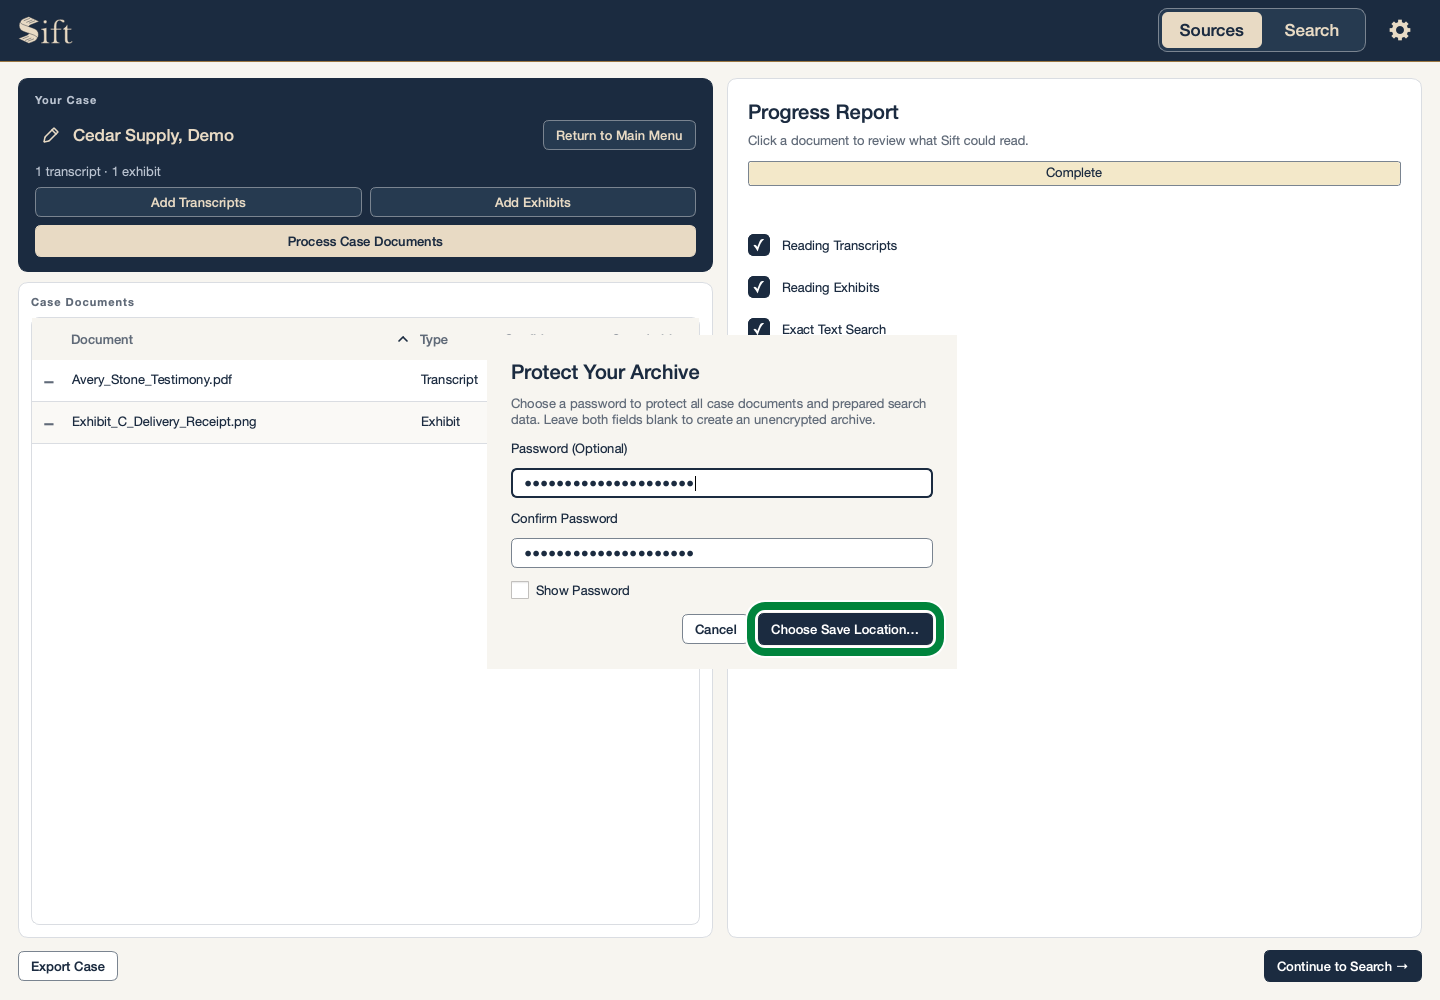Focus the Confirm Password field
Image resolution: width=1440 pixels, height=1000 pixels.
(x=722, y=553)
